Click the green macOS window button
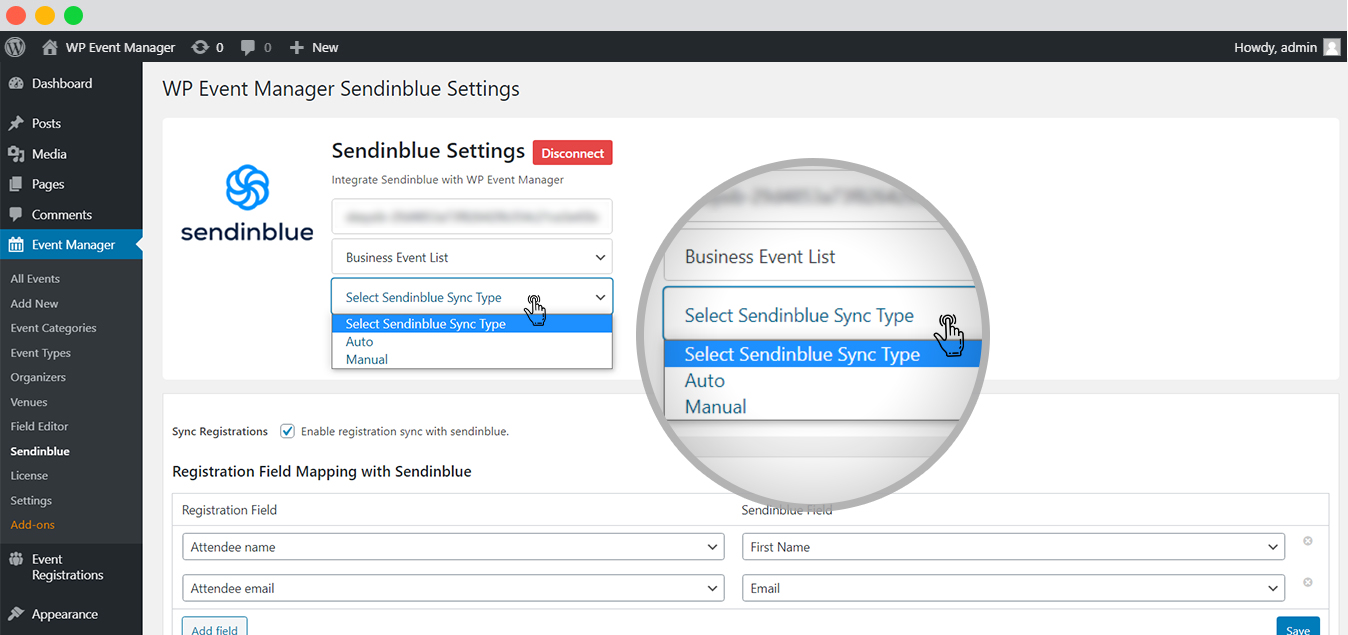This screenshot has width=1348, height=635. tap(73, 15)
